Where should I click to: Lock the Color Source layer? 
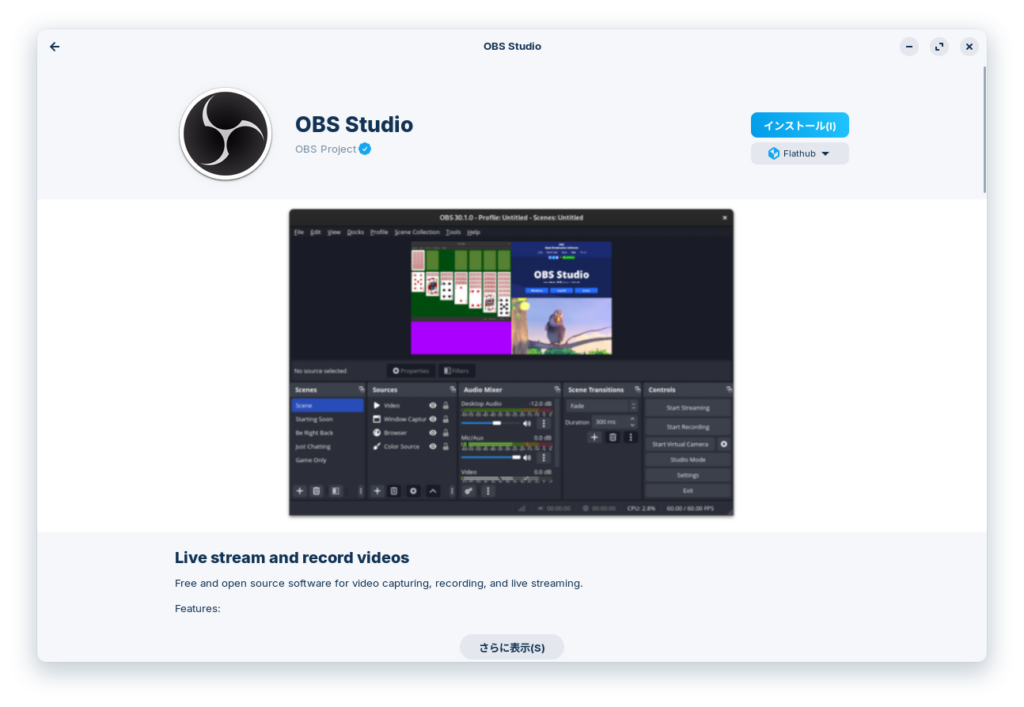(x=445, y=447)
